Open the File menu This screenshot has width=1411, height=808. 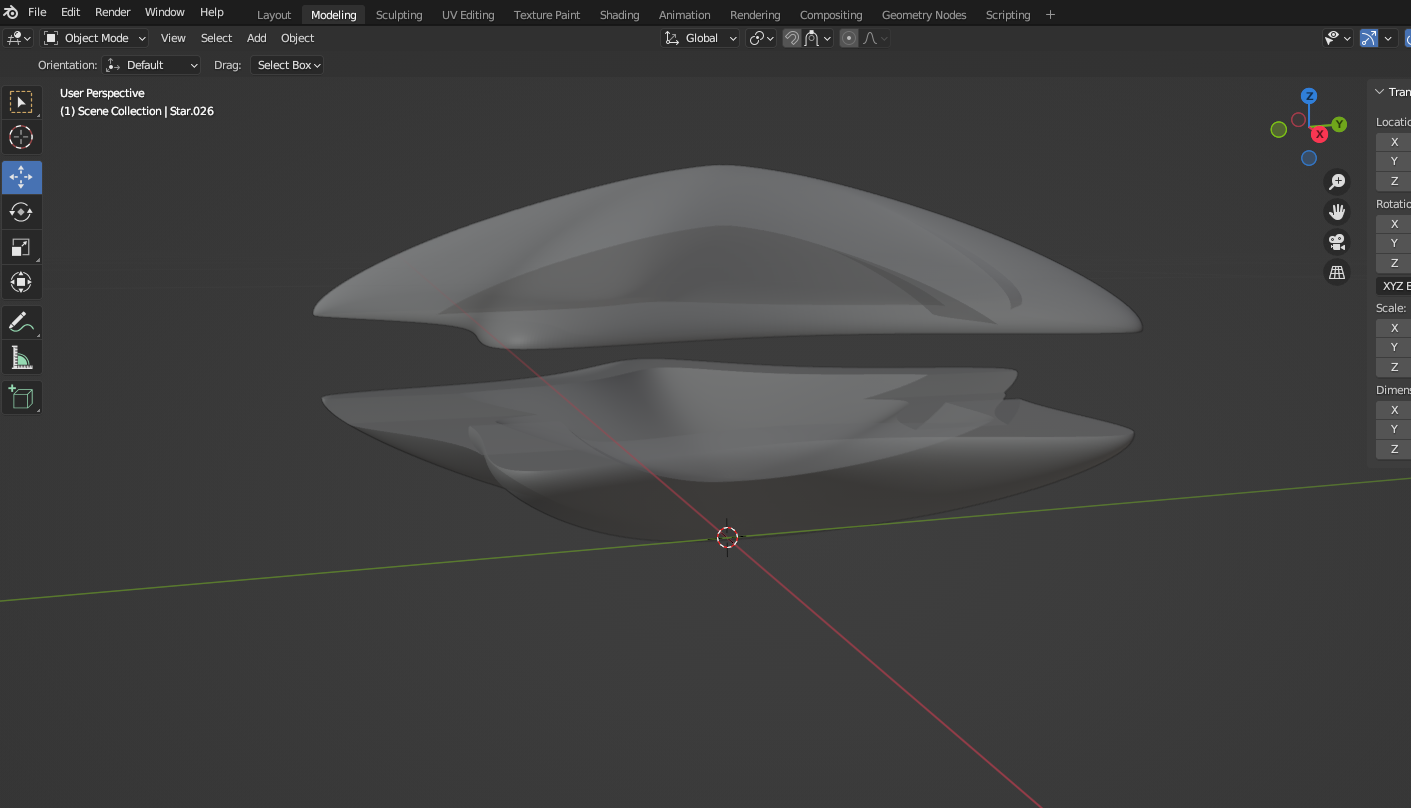(37, 12)
